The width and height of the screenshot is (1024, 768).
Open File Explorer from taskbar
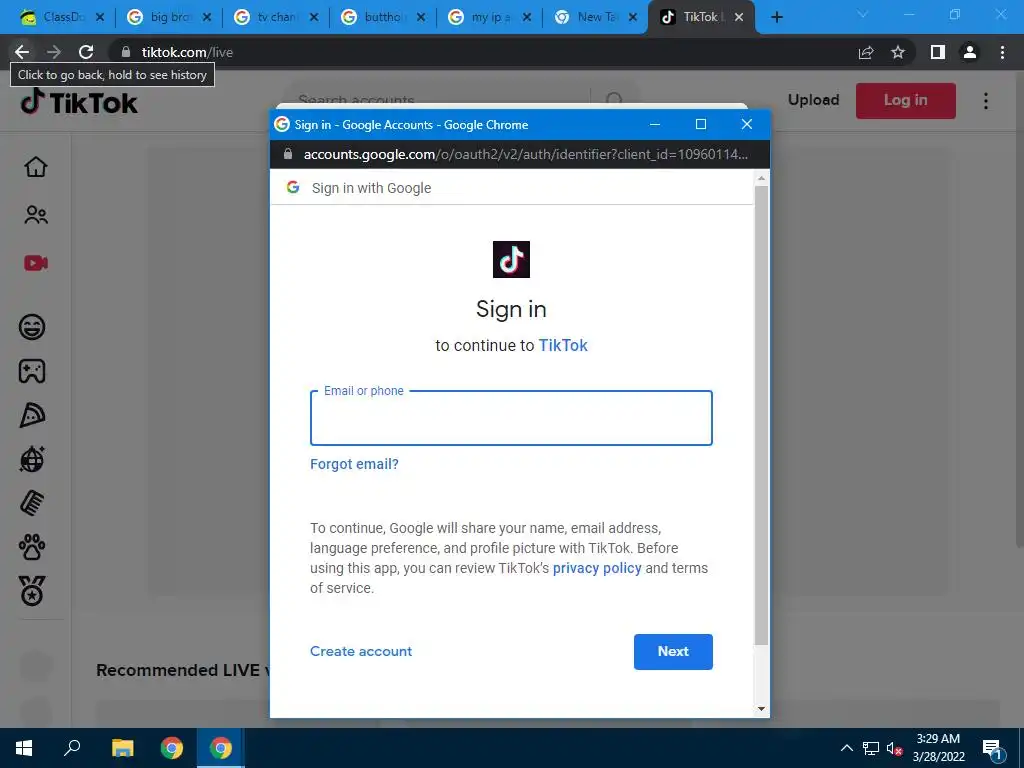point(122,748)
